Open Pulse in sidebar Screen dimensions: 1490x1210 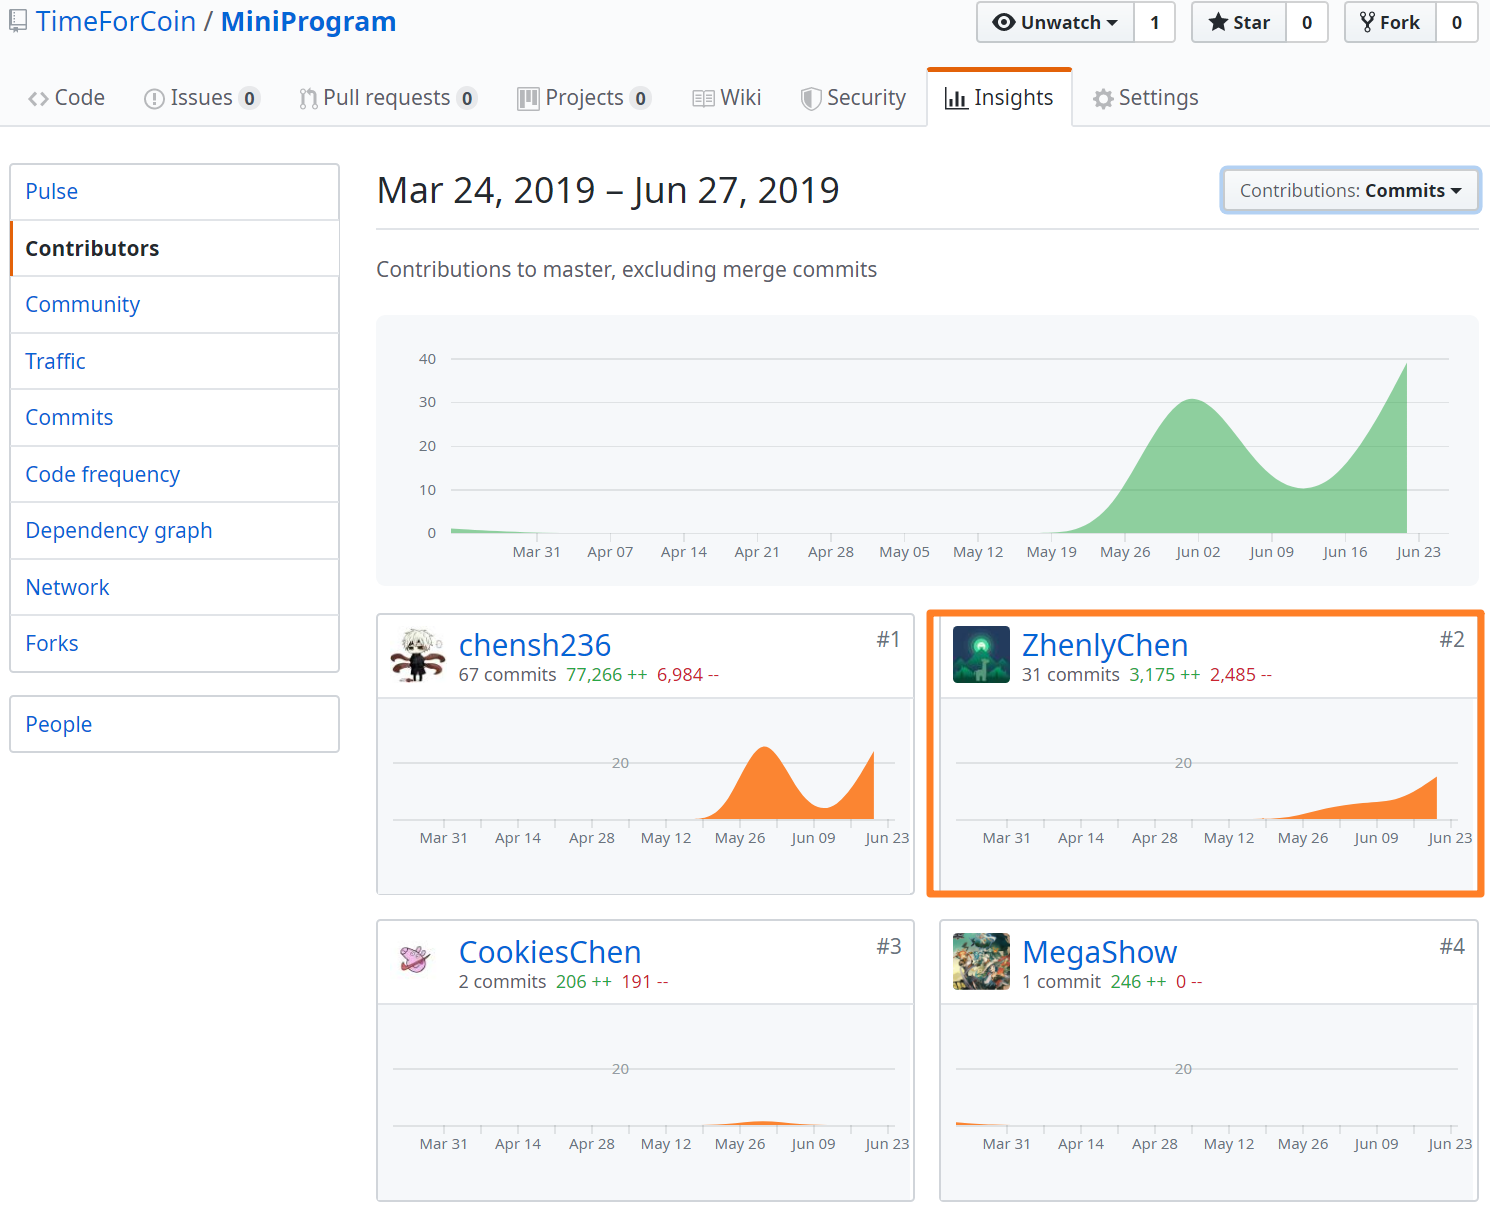click(x=174, y=192)
